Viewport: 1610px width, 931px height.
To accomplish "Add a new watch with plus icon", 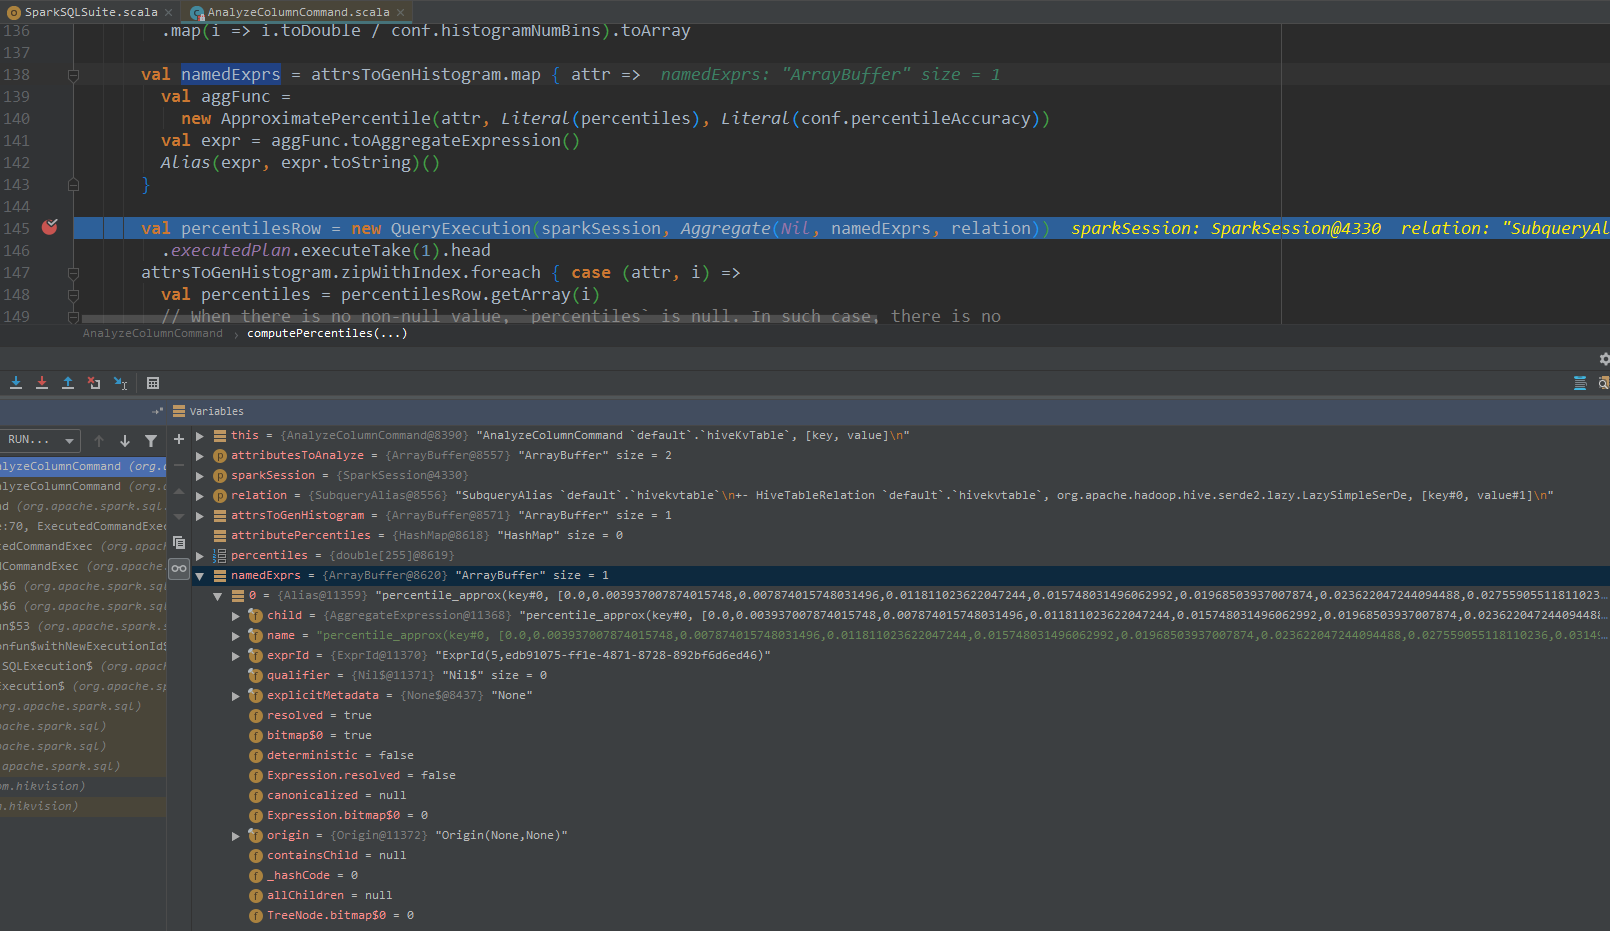I will (x=179, y=439).
